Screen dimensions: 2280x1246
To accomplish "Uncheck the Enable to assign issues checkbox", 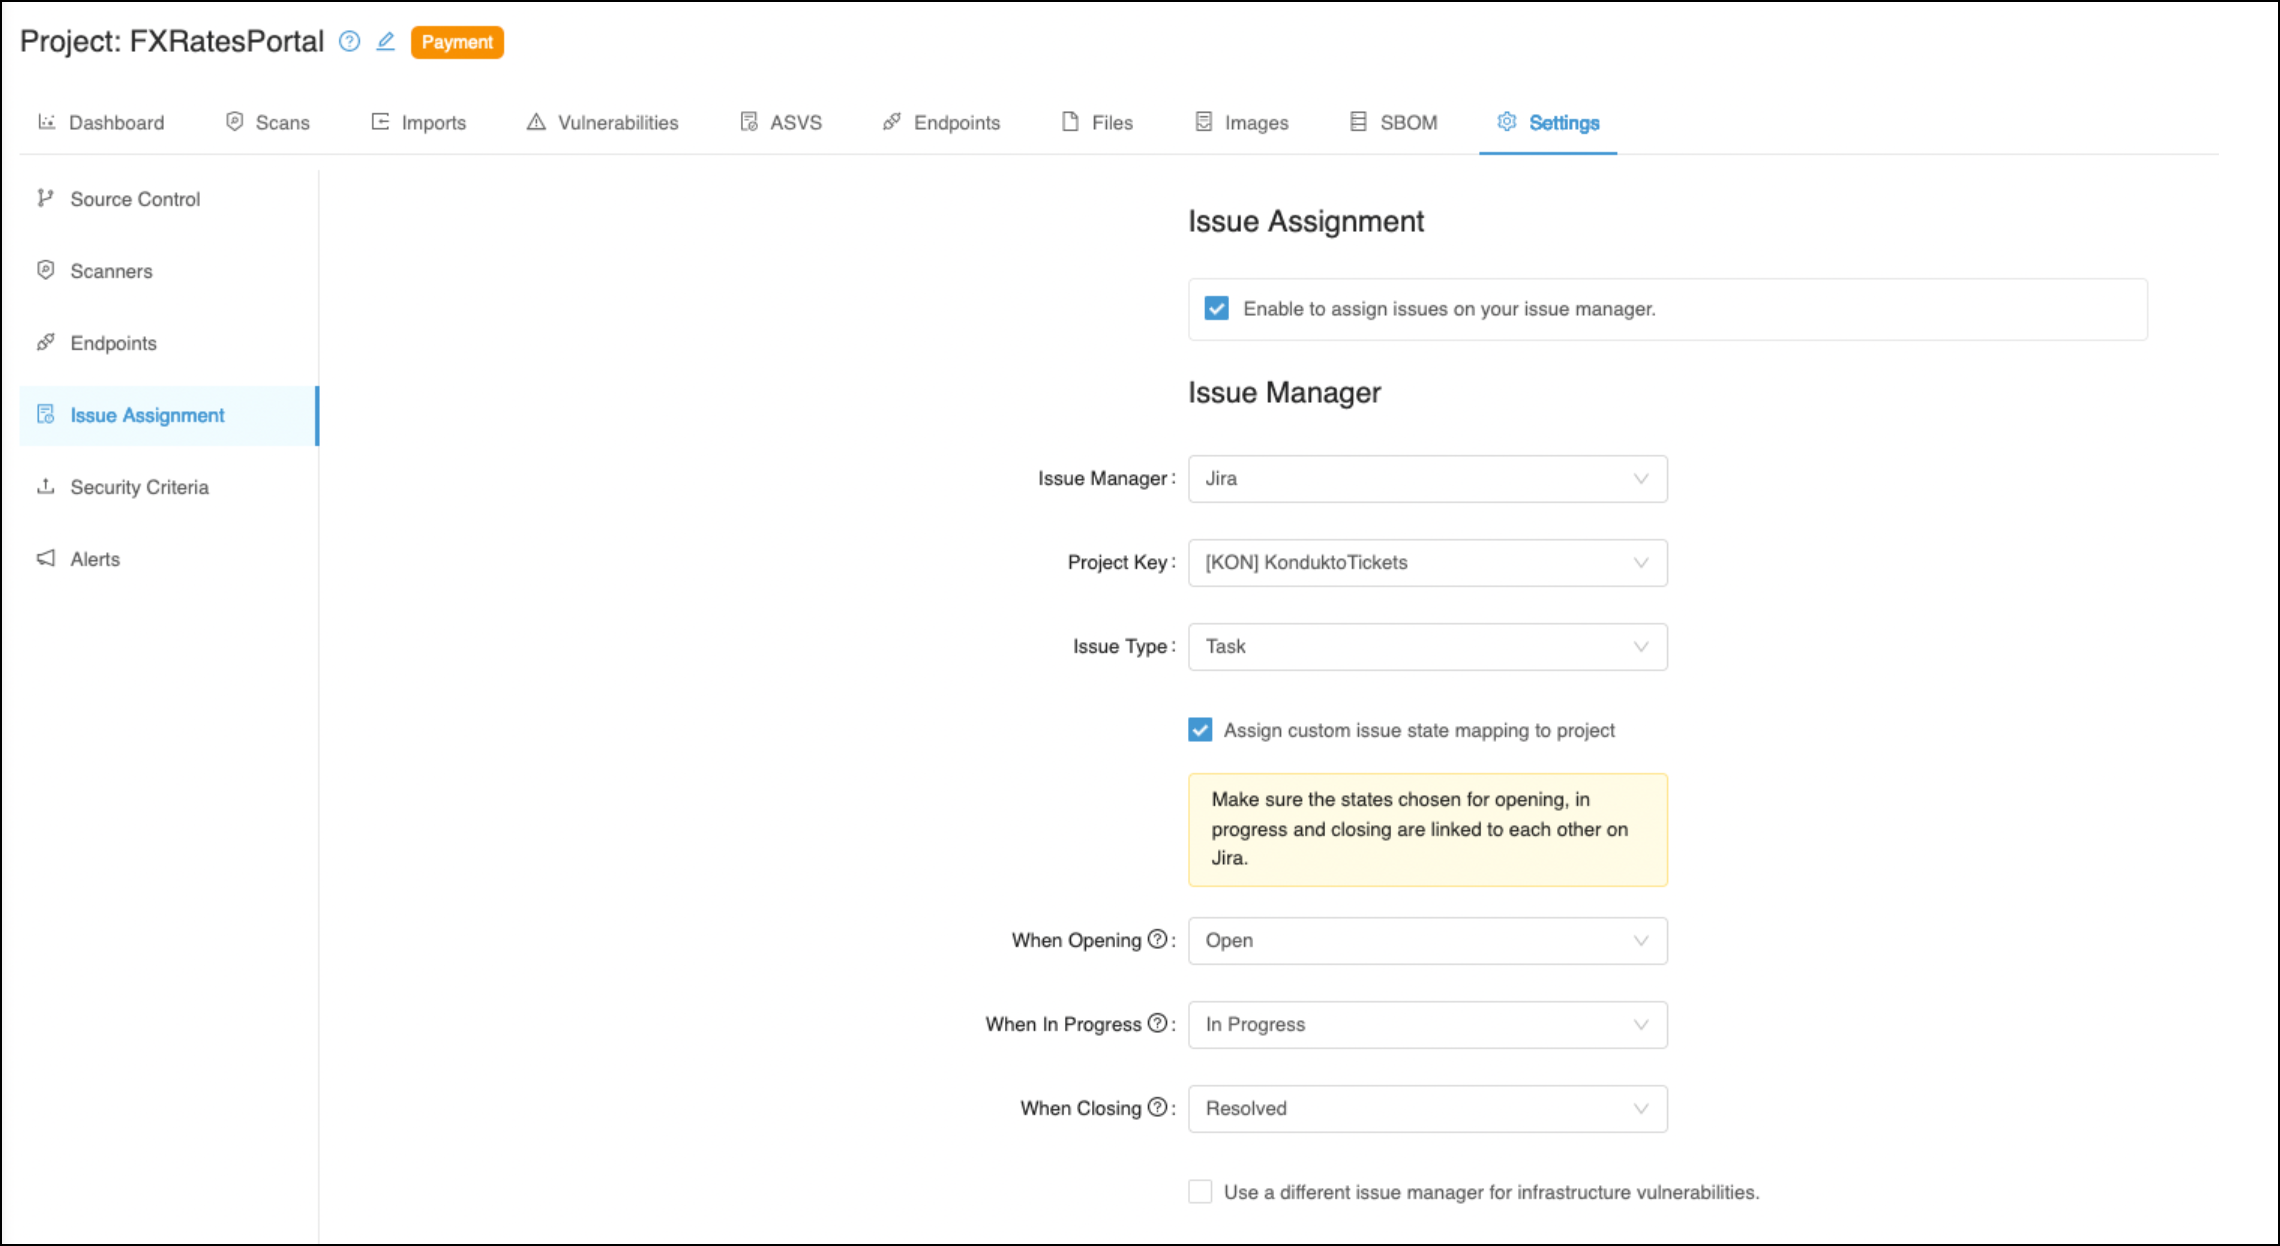I will click(1216, 308).
